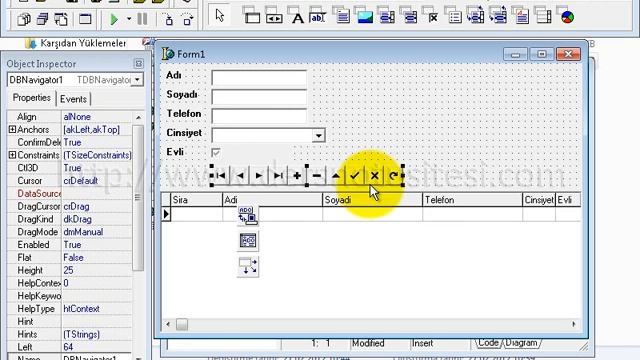
Task: Click the Adı input field
Action: pos(259,77)
